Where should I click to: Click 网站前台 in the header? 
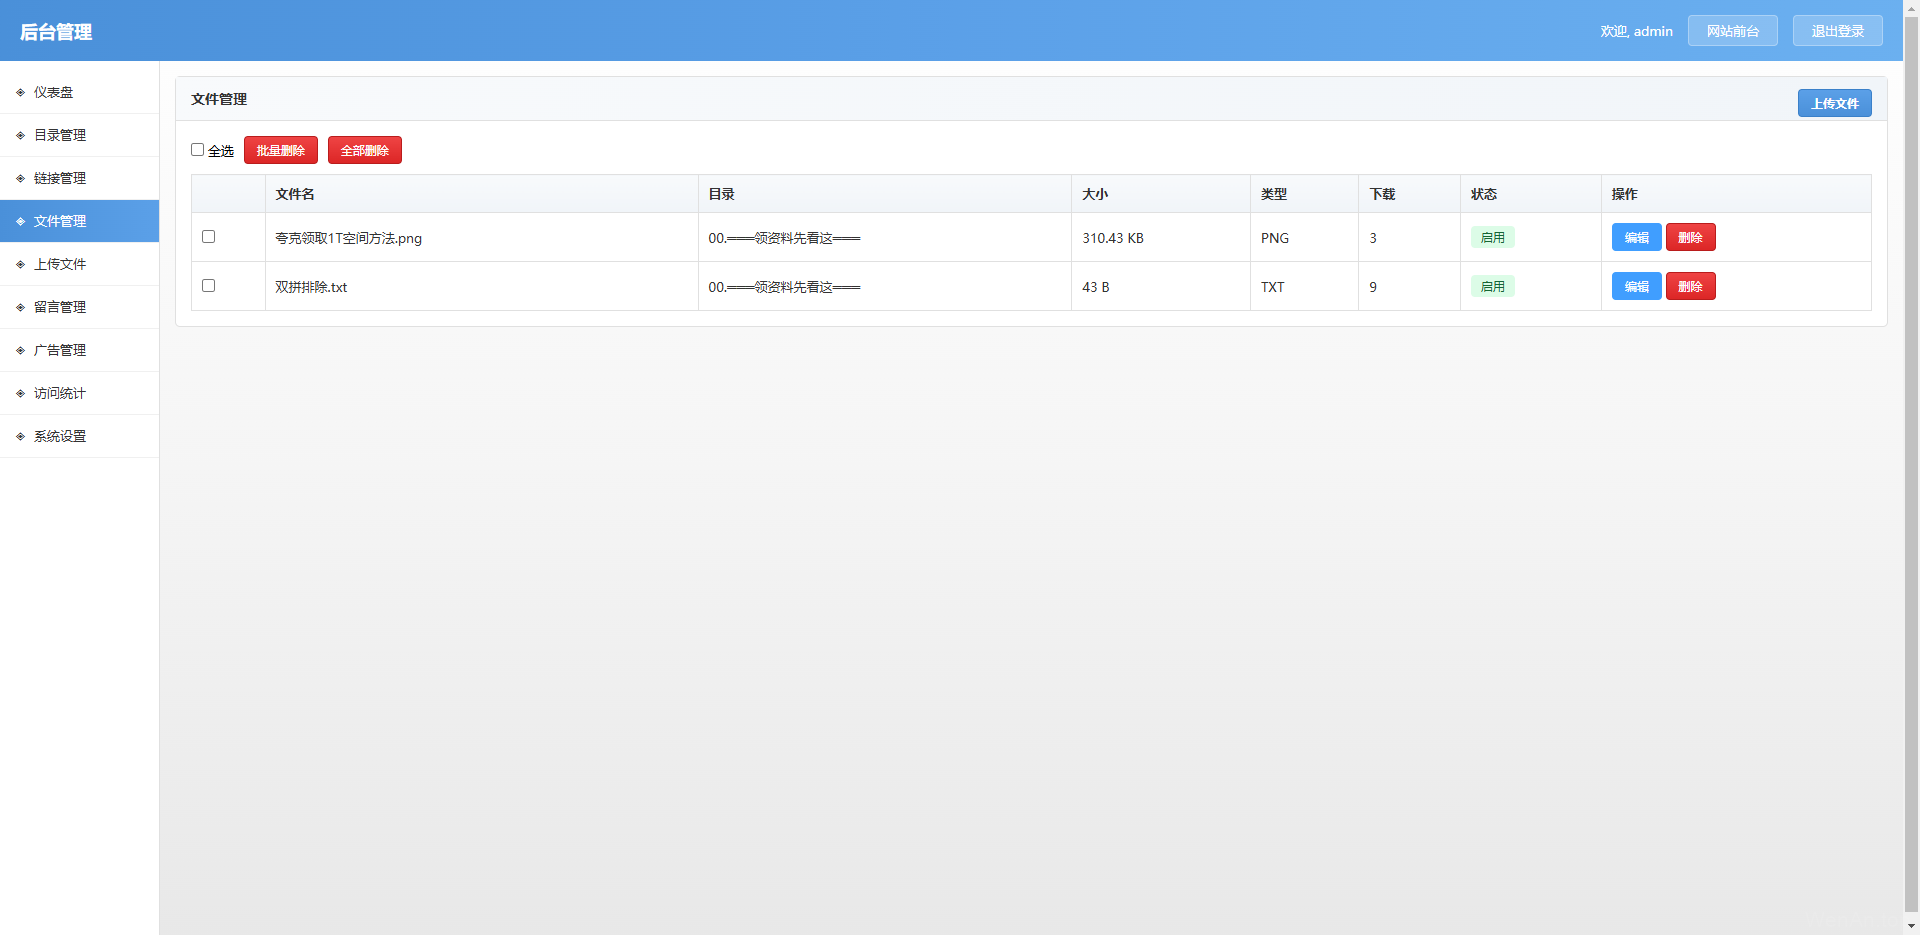coord(1732,31)
